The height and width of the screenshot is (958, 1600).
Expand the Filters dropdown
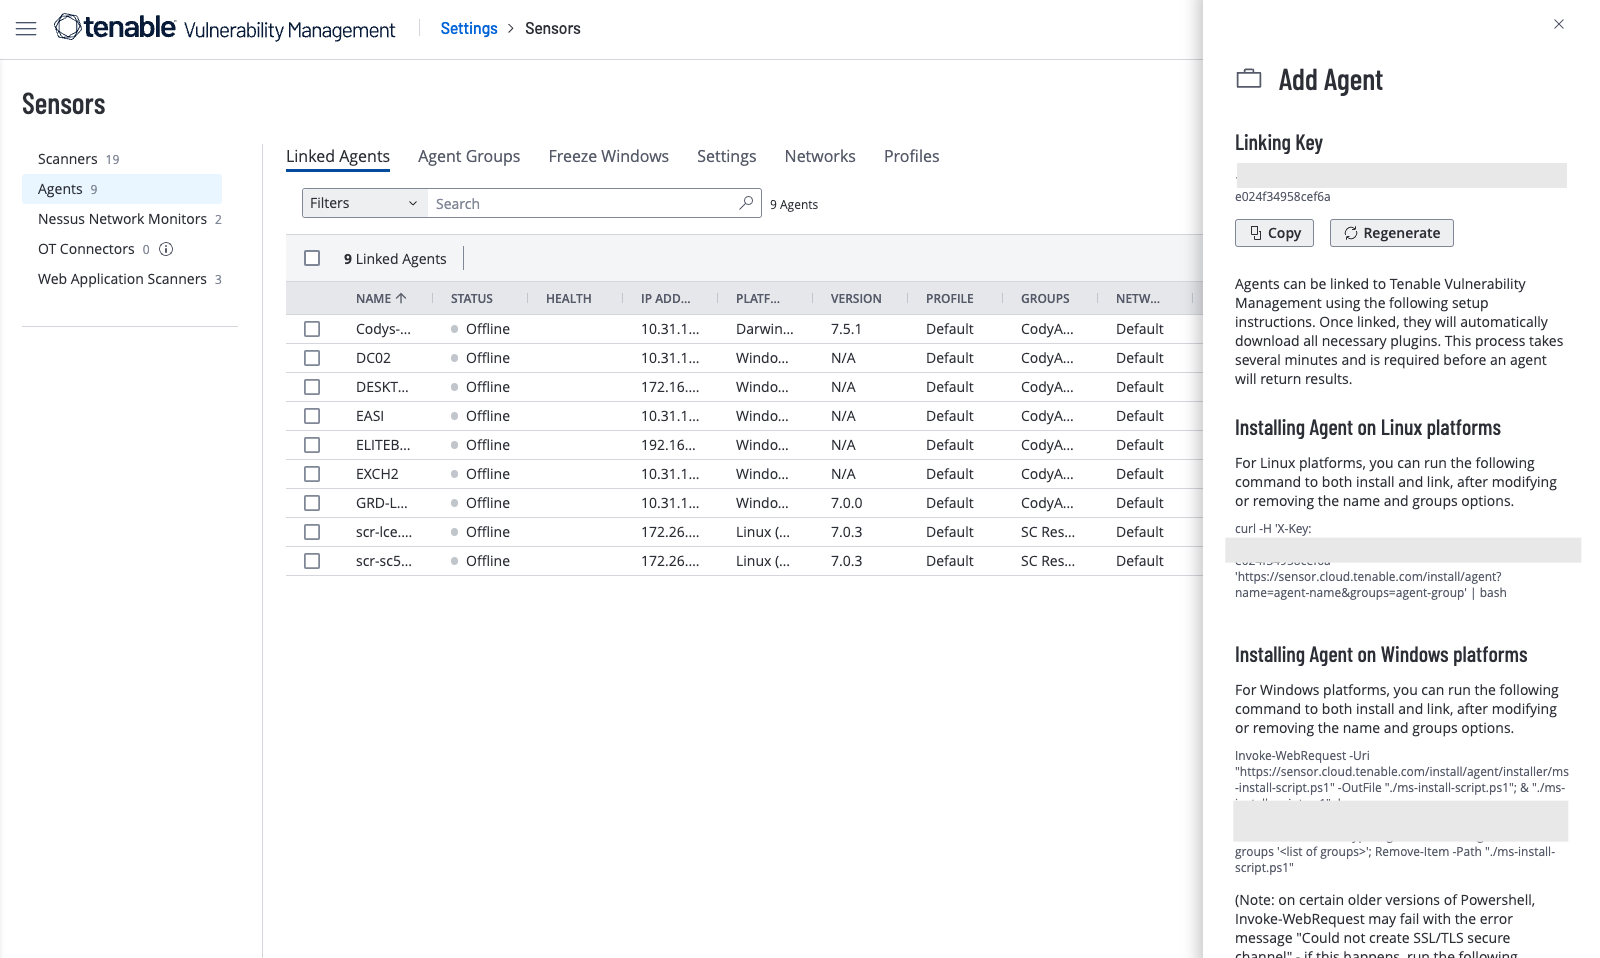pos(364,203)
